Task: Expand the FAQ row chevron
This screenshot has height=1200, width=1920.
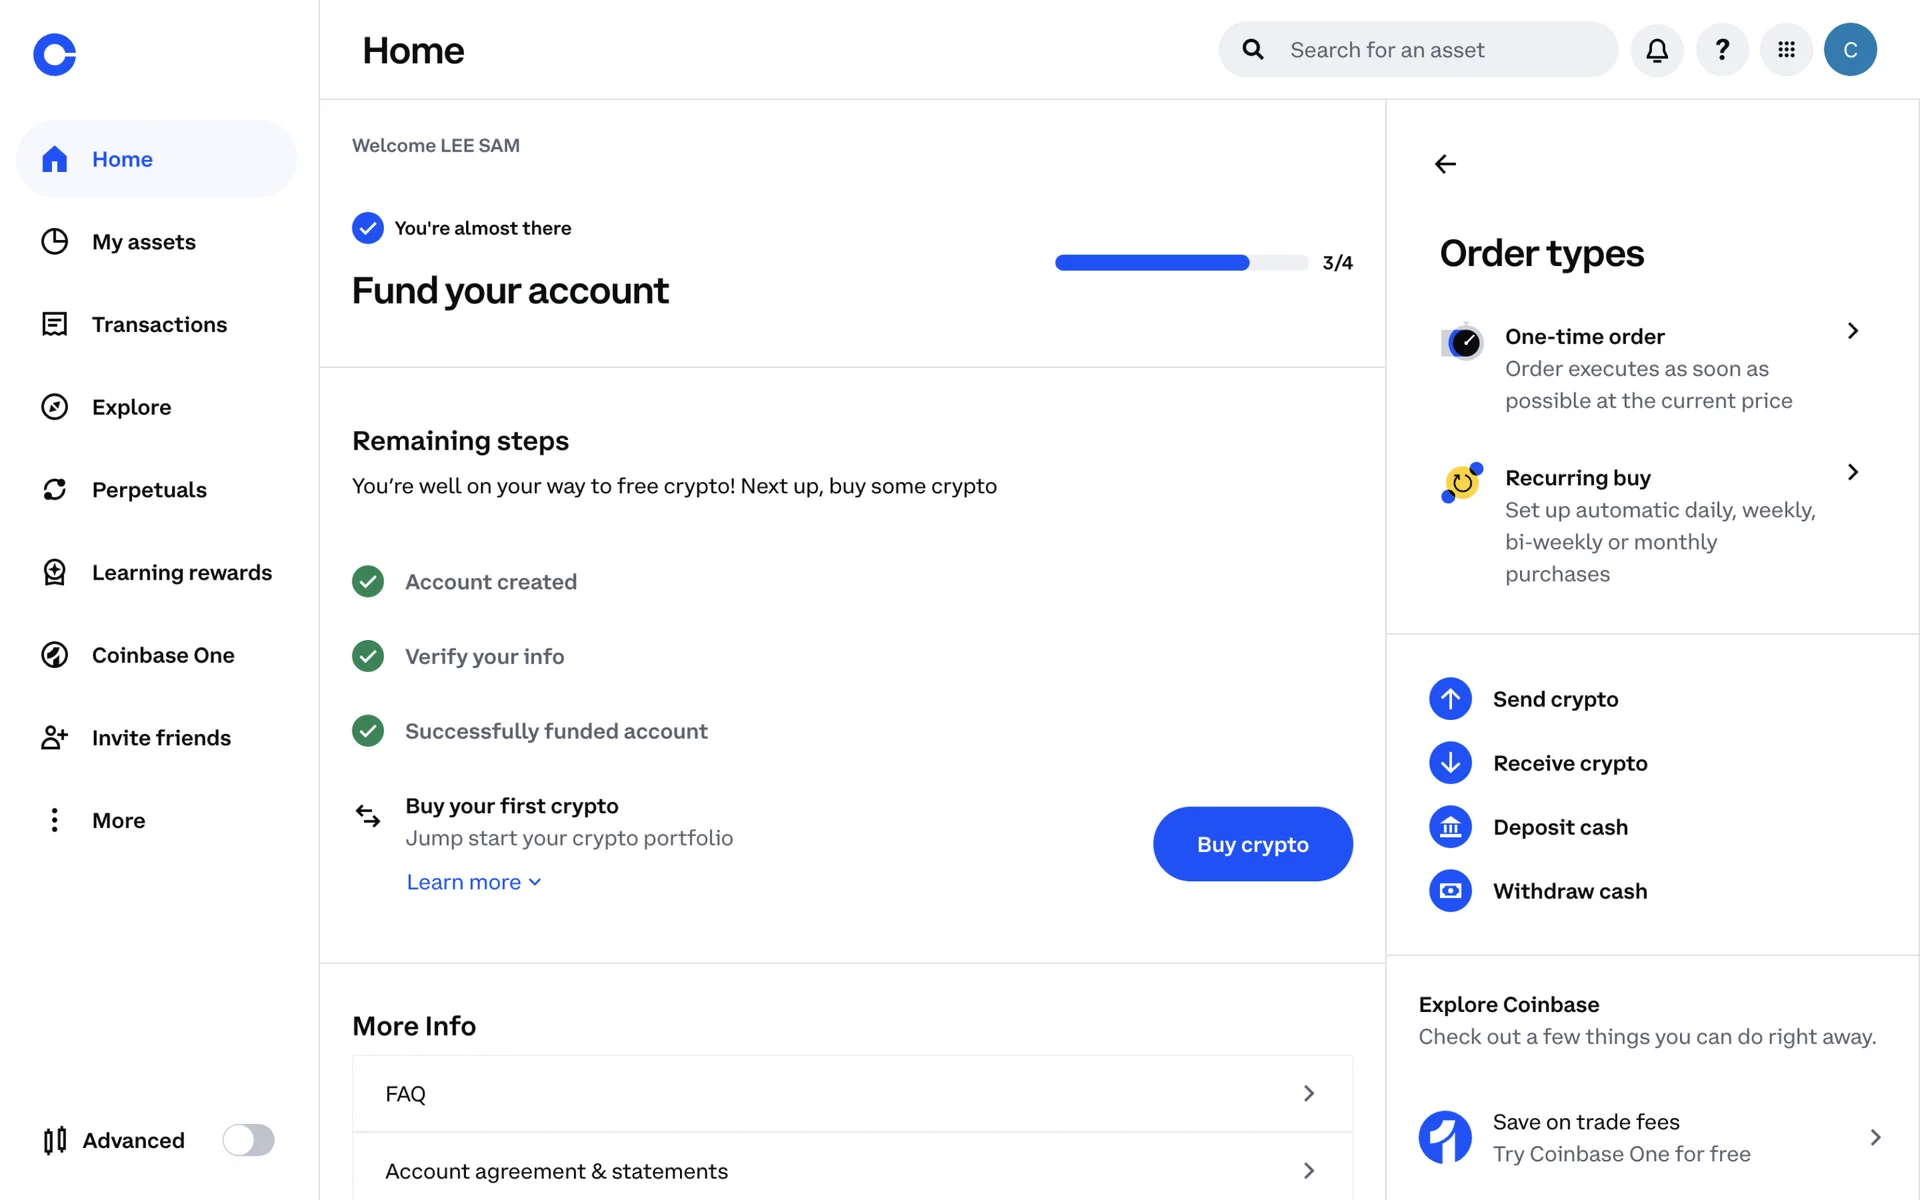Action: tap(1308, 1094)
